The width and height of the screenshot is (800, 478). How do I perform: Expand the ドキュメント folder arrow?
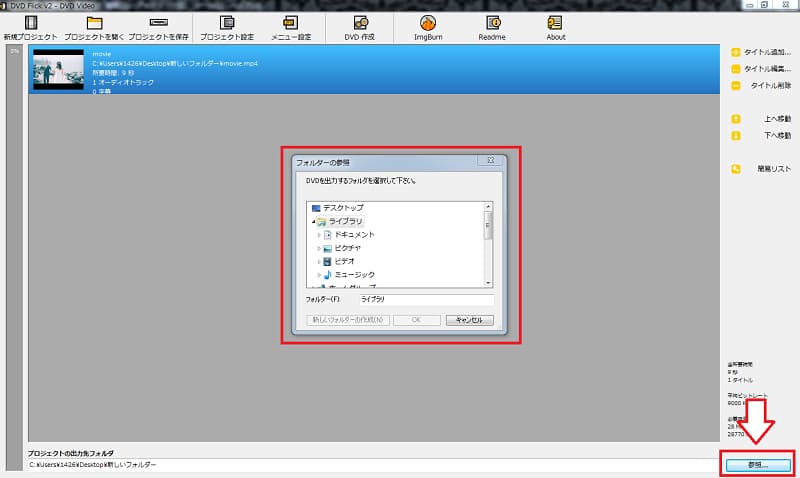point(319,235)
